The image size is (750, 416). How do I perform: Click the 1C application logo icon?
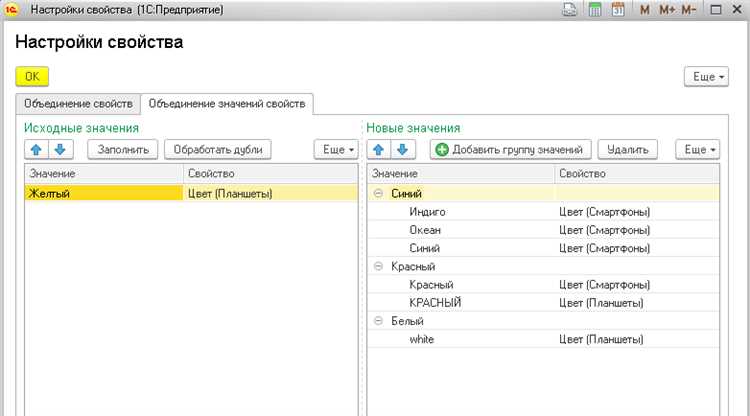[x=11, y=10]
